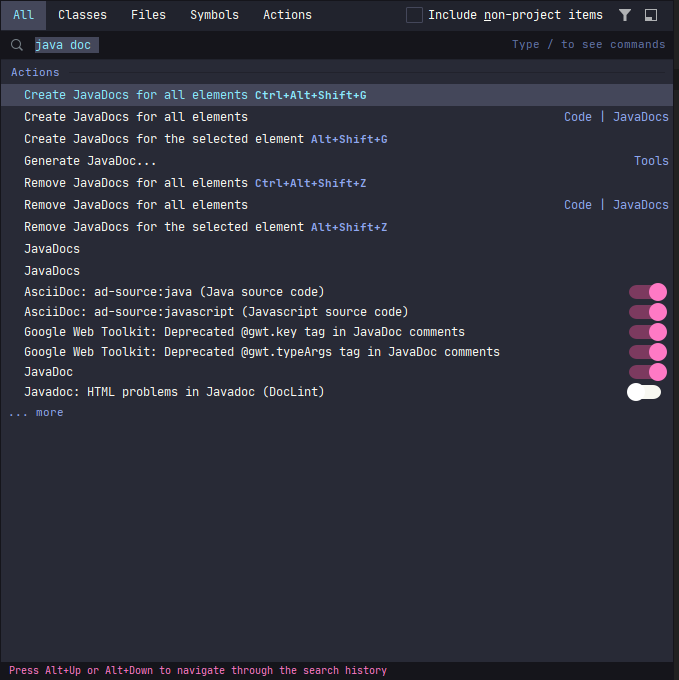Select Google Web Toolkit @gwt.typeArgs row text
The image size is (679, 680).
click(262, 352)
